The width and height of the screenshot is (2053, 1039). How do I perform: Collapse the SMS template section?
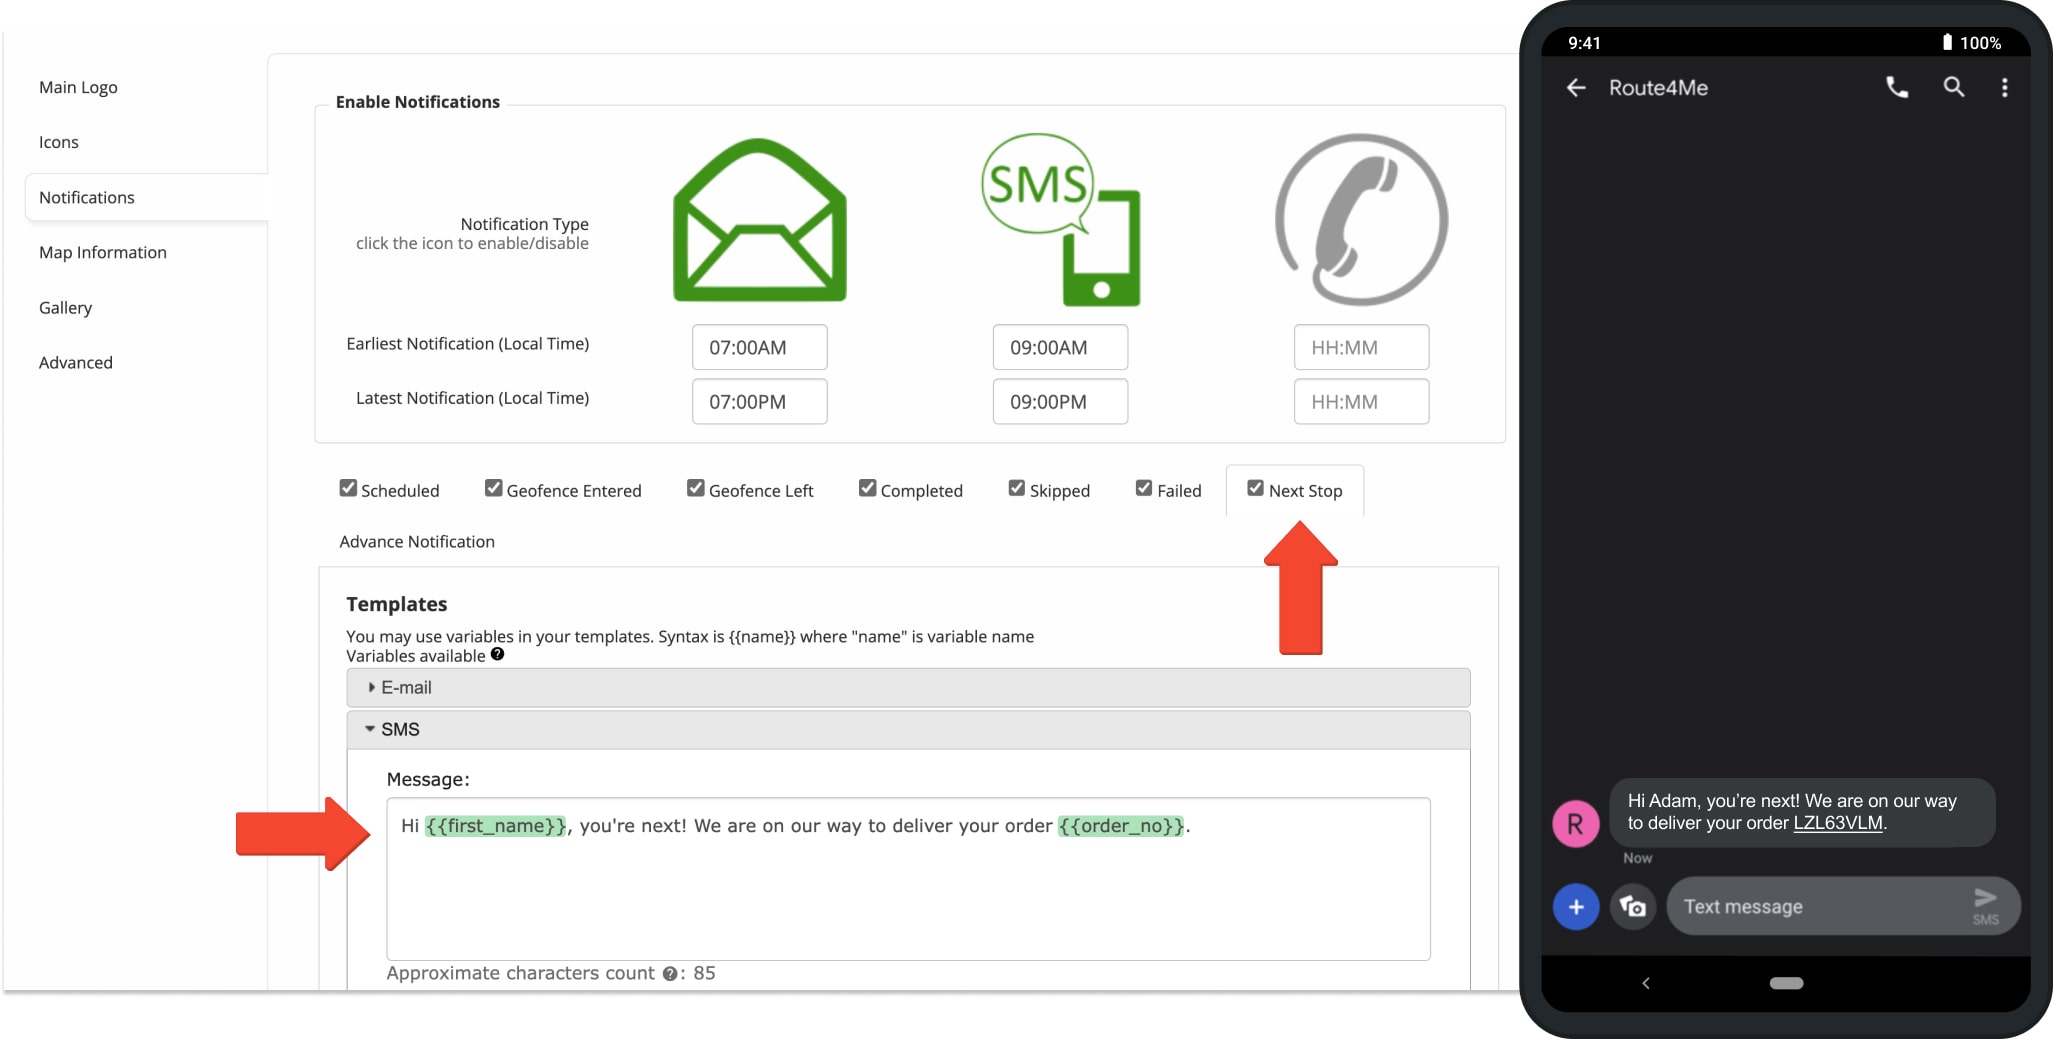(x=908, y=730)
